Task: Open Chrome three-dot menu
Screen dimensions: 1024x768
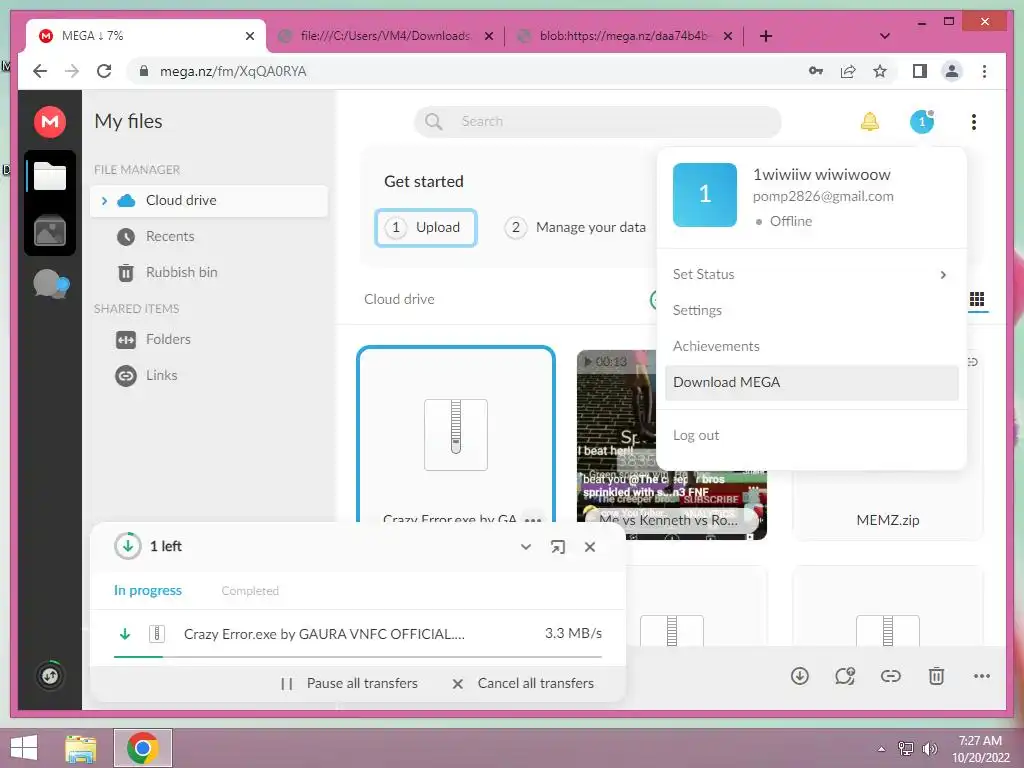Action: [984, 71]
